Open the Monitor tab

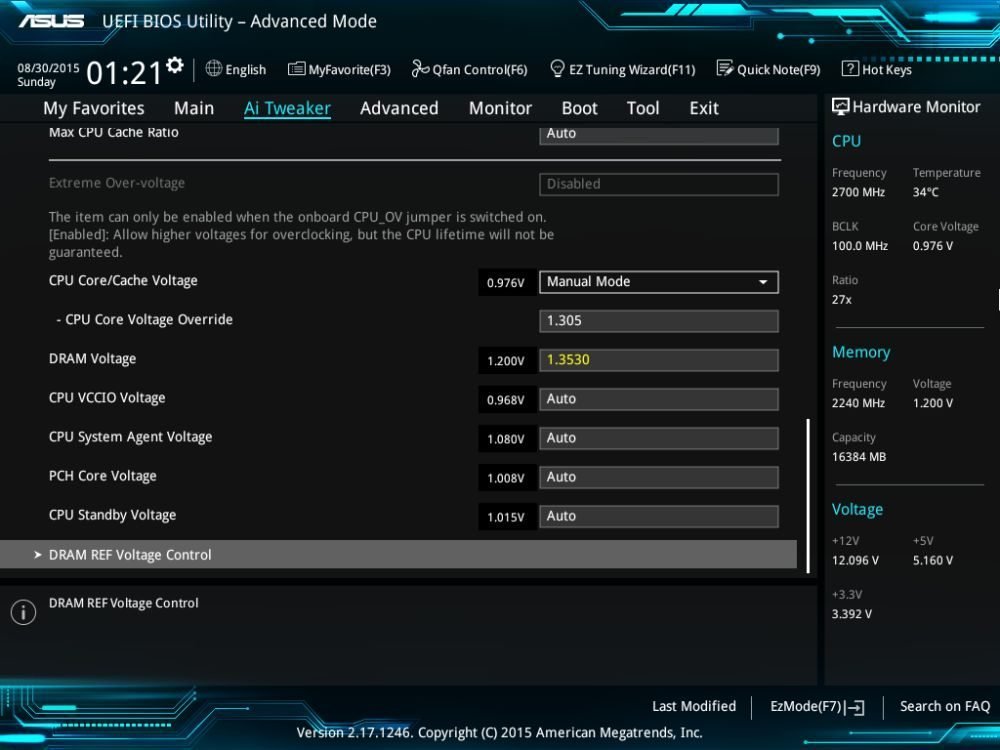(500, 108)
